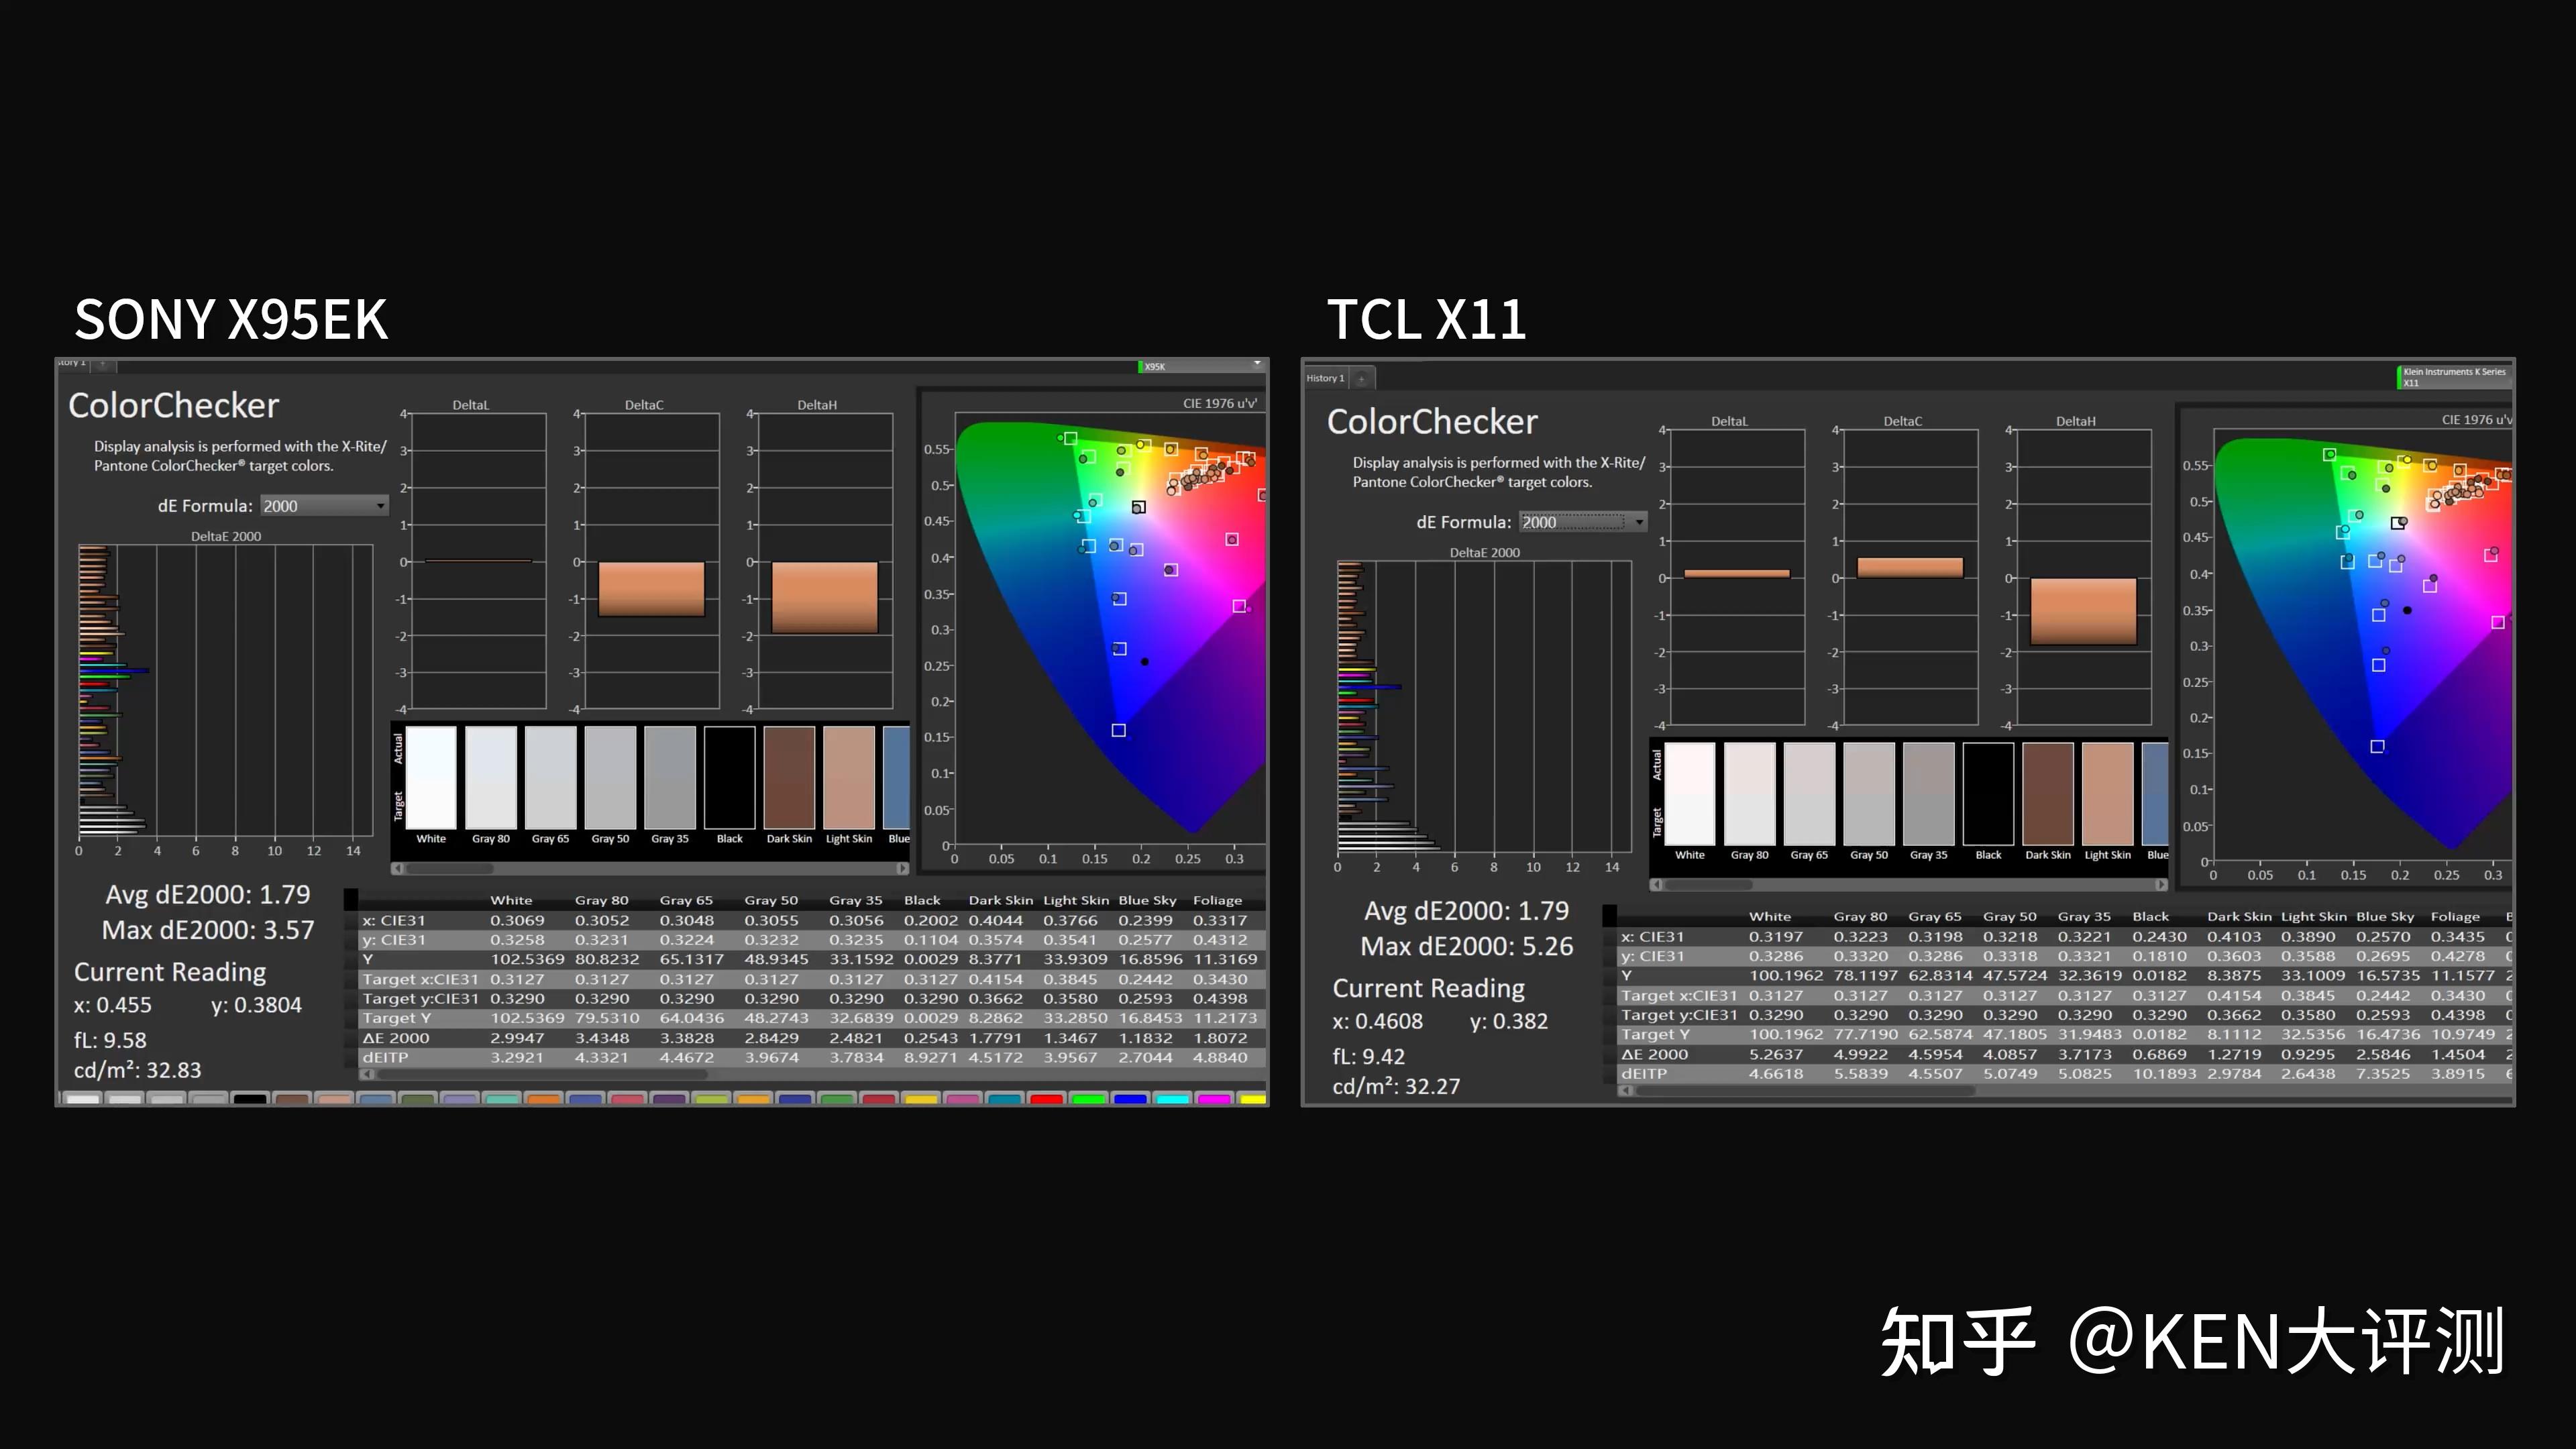Click the Sony swatch strip scrollbar thumb
Viewport: 2576px width, 1449px height.
[x=450, y=868]
